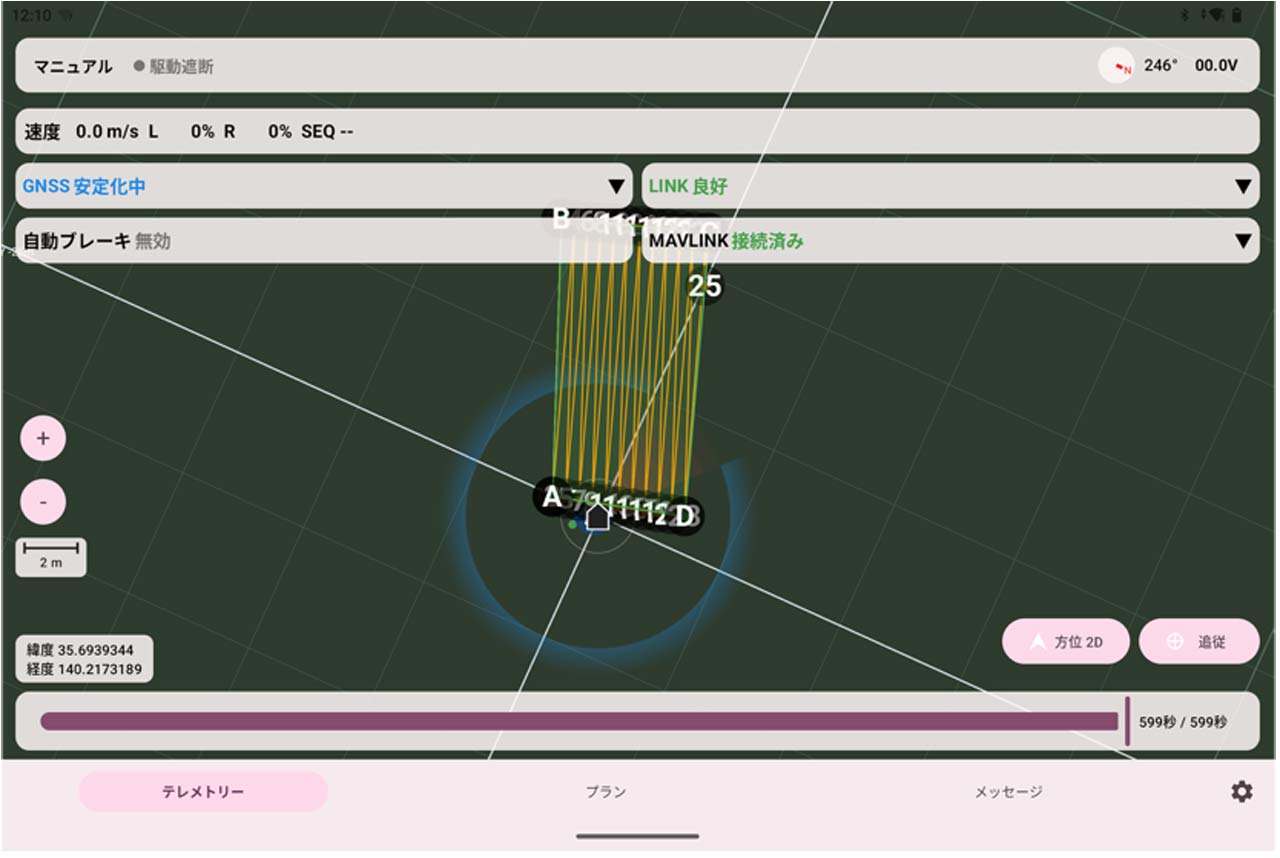The width and height of the screenshot is (1280, 858).
Task: Switch to the プラン tab
Action: [x=606, y=792]
